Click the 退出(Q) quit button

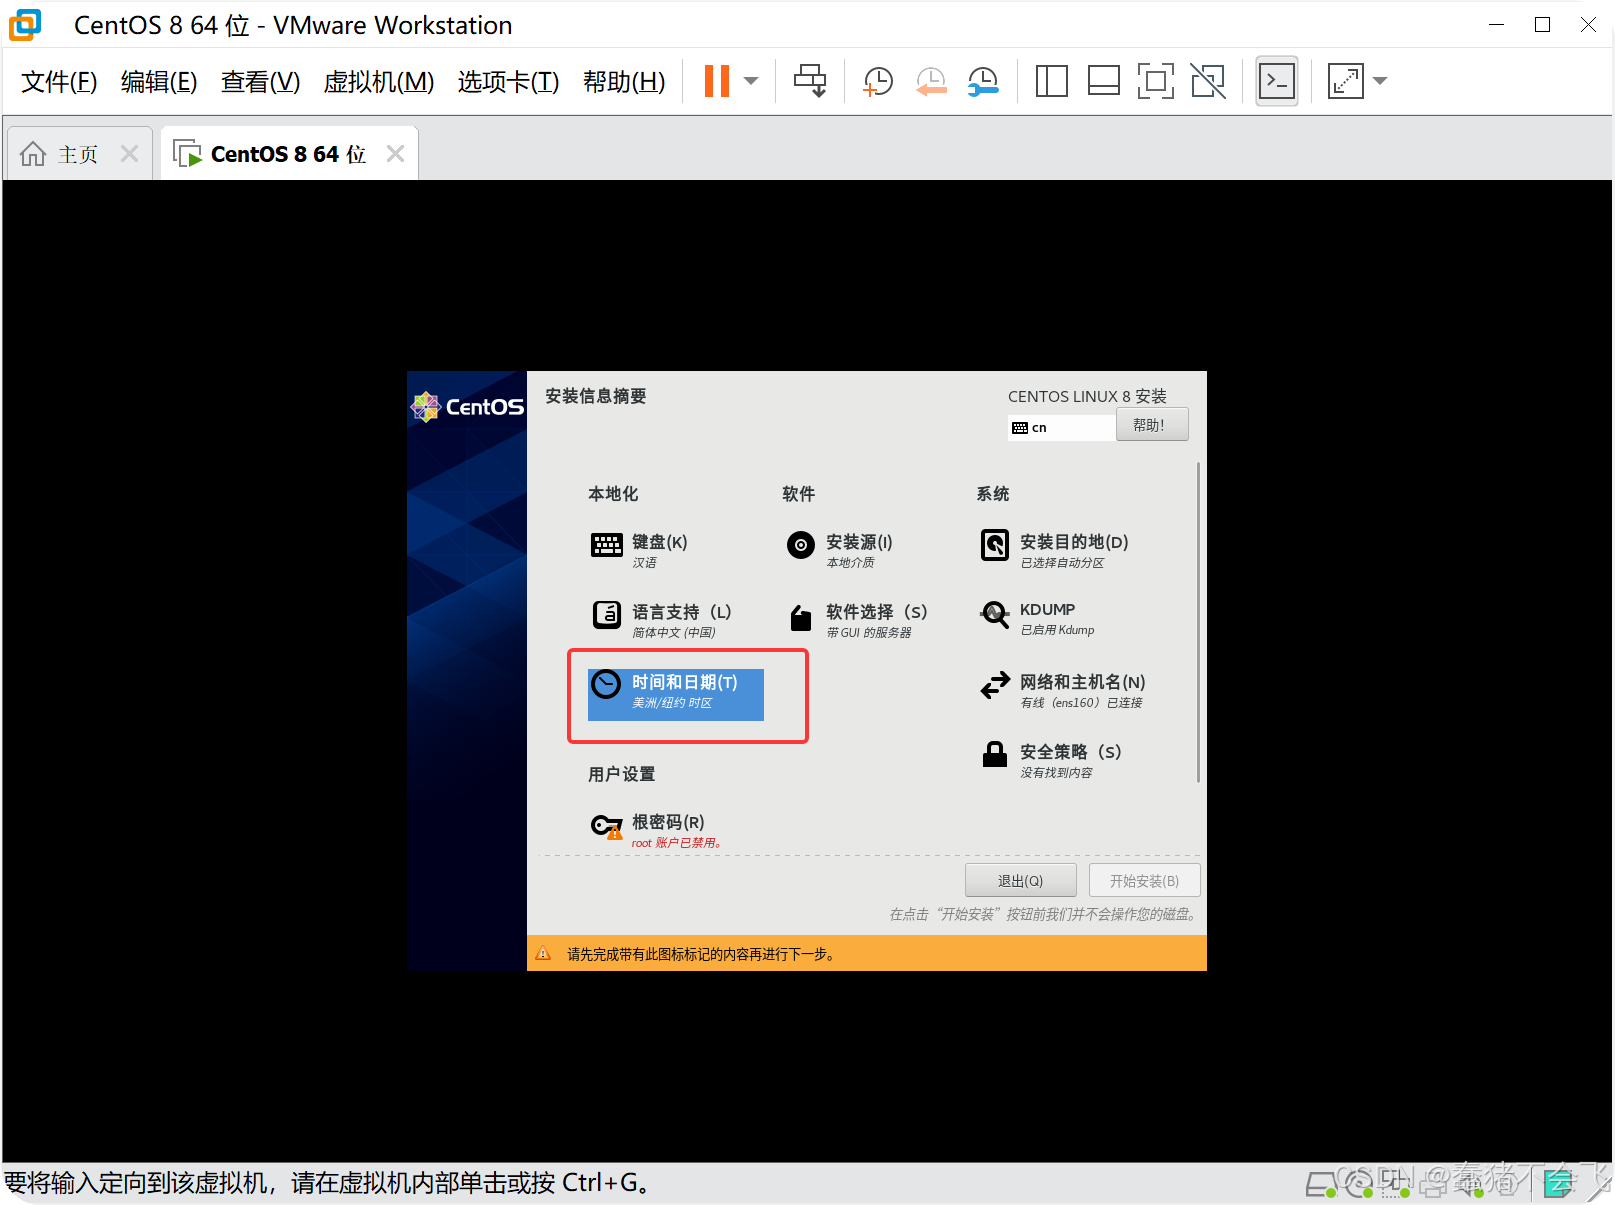coord(1020,880)
